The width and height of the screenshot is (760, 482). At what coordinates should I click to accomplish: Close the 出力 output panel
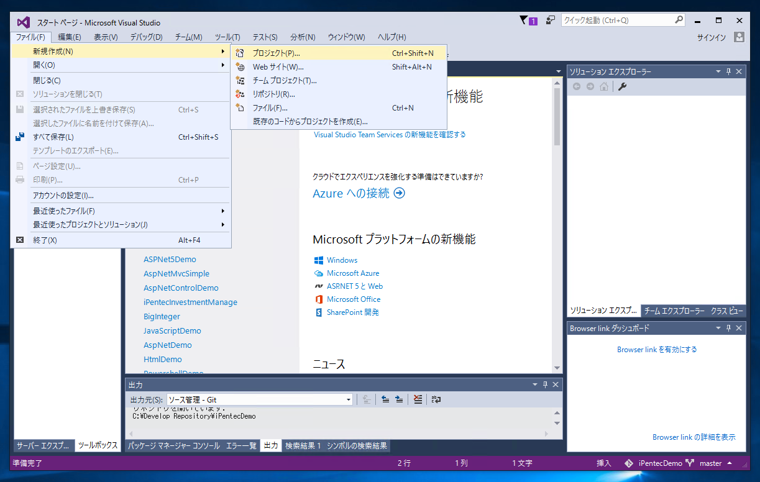[x=555, y=385]
